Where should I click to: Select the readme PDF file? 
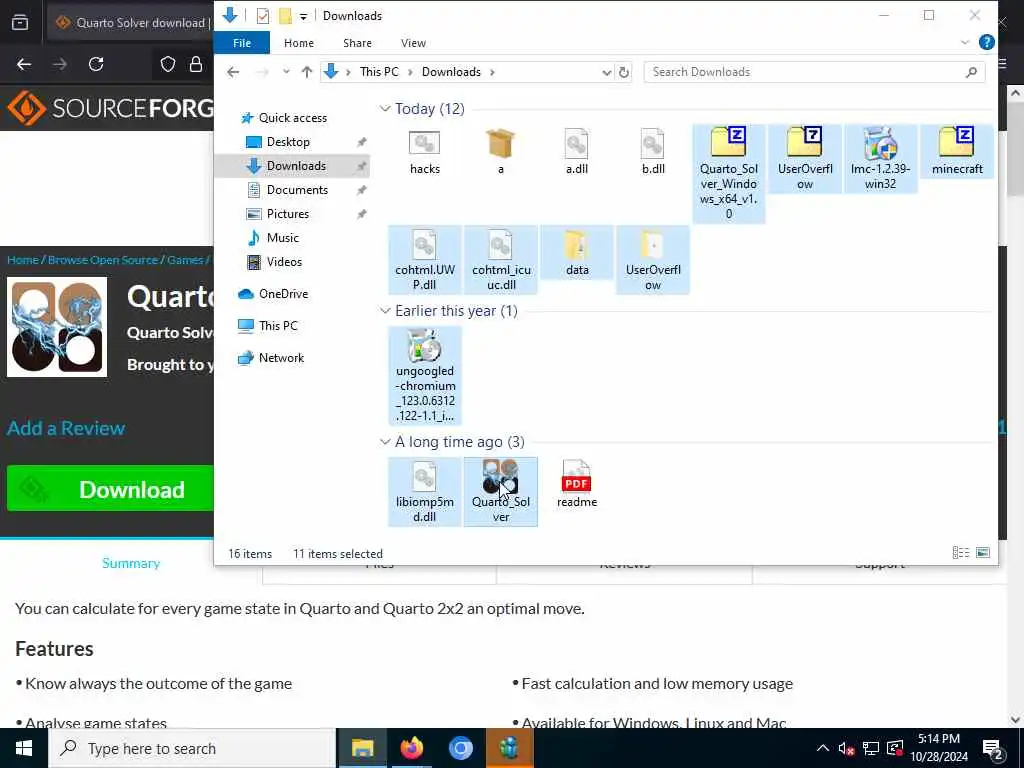[577, 484]
